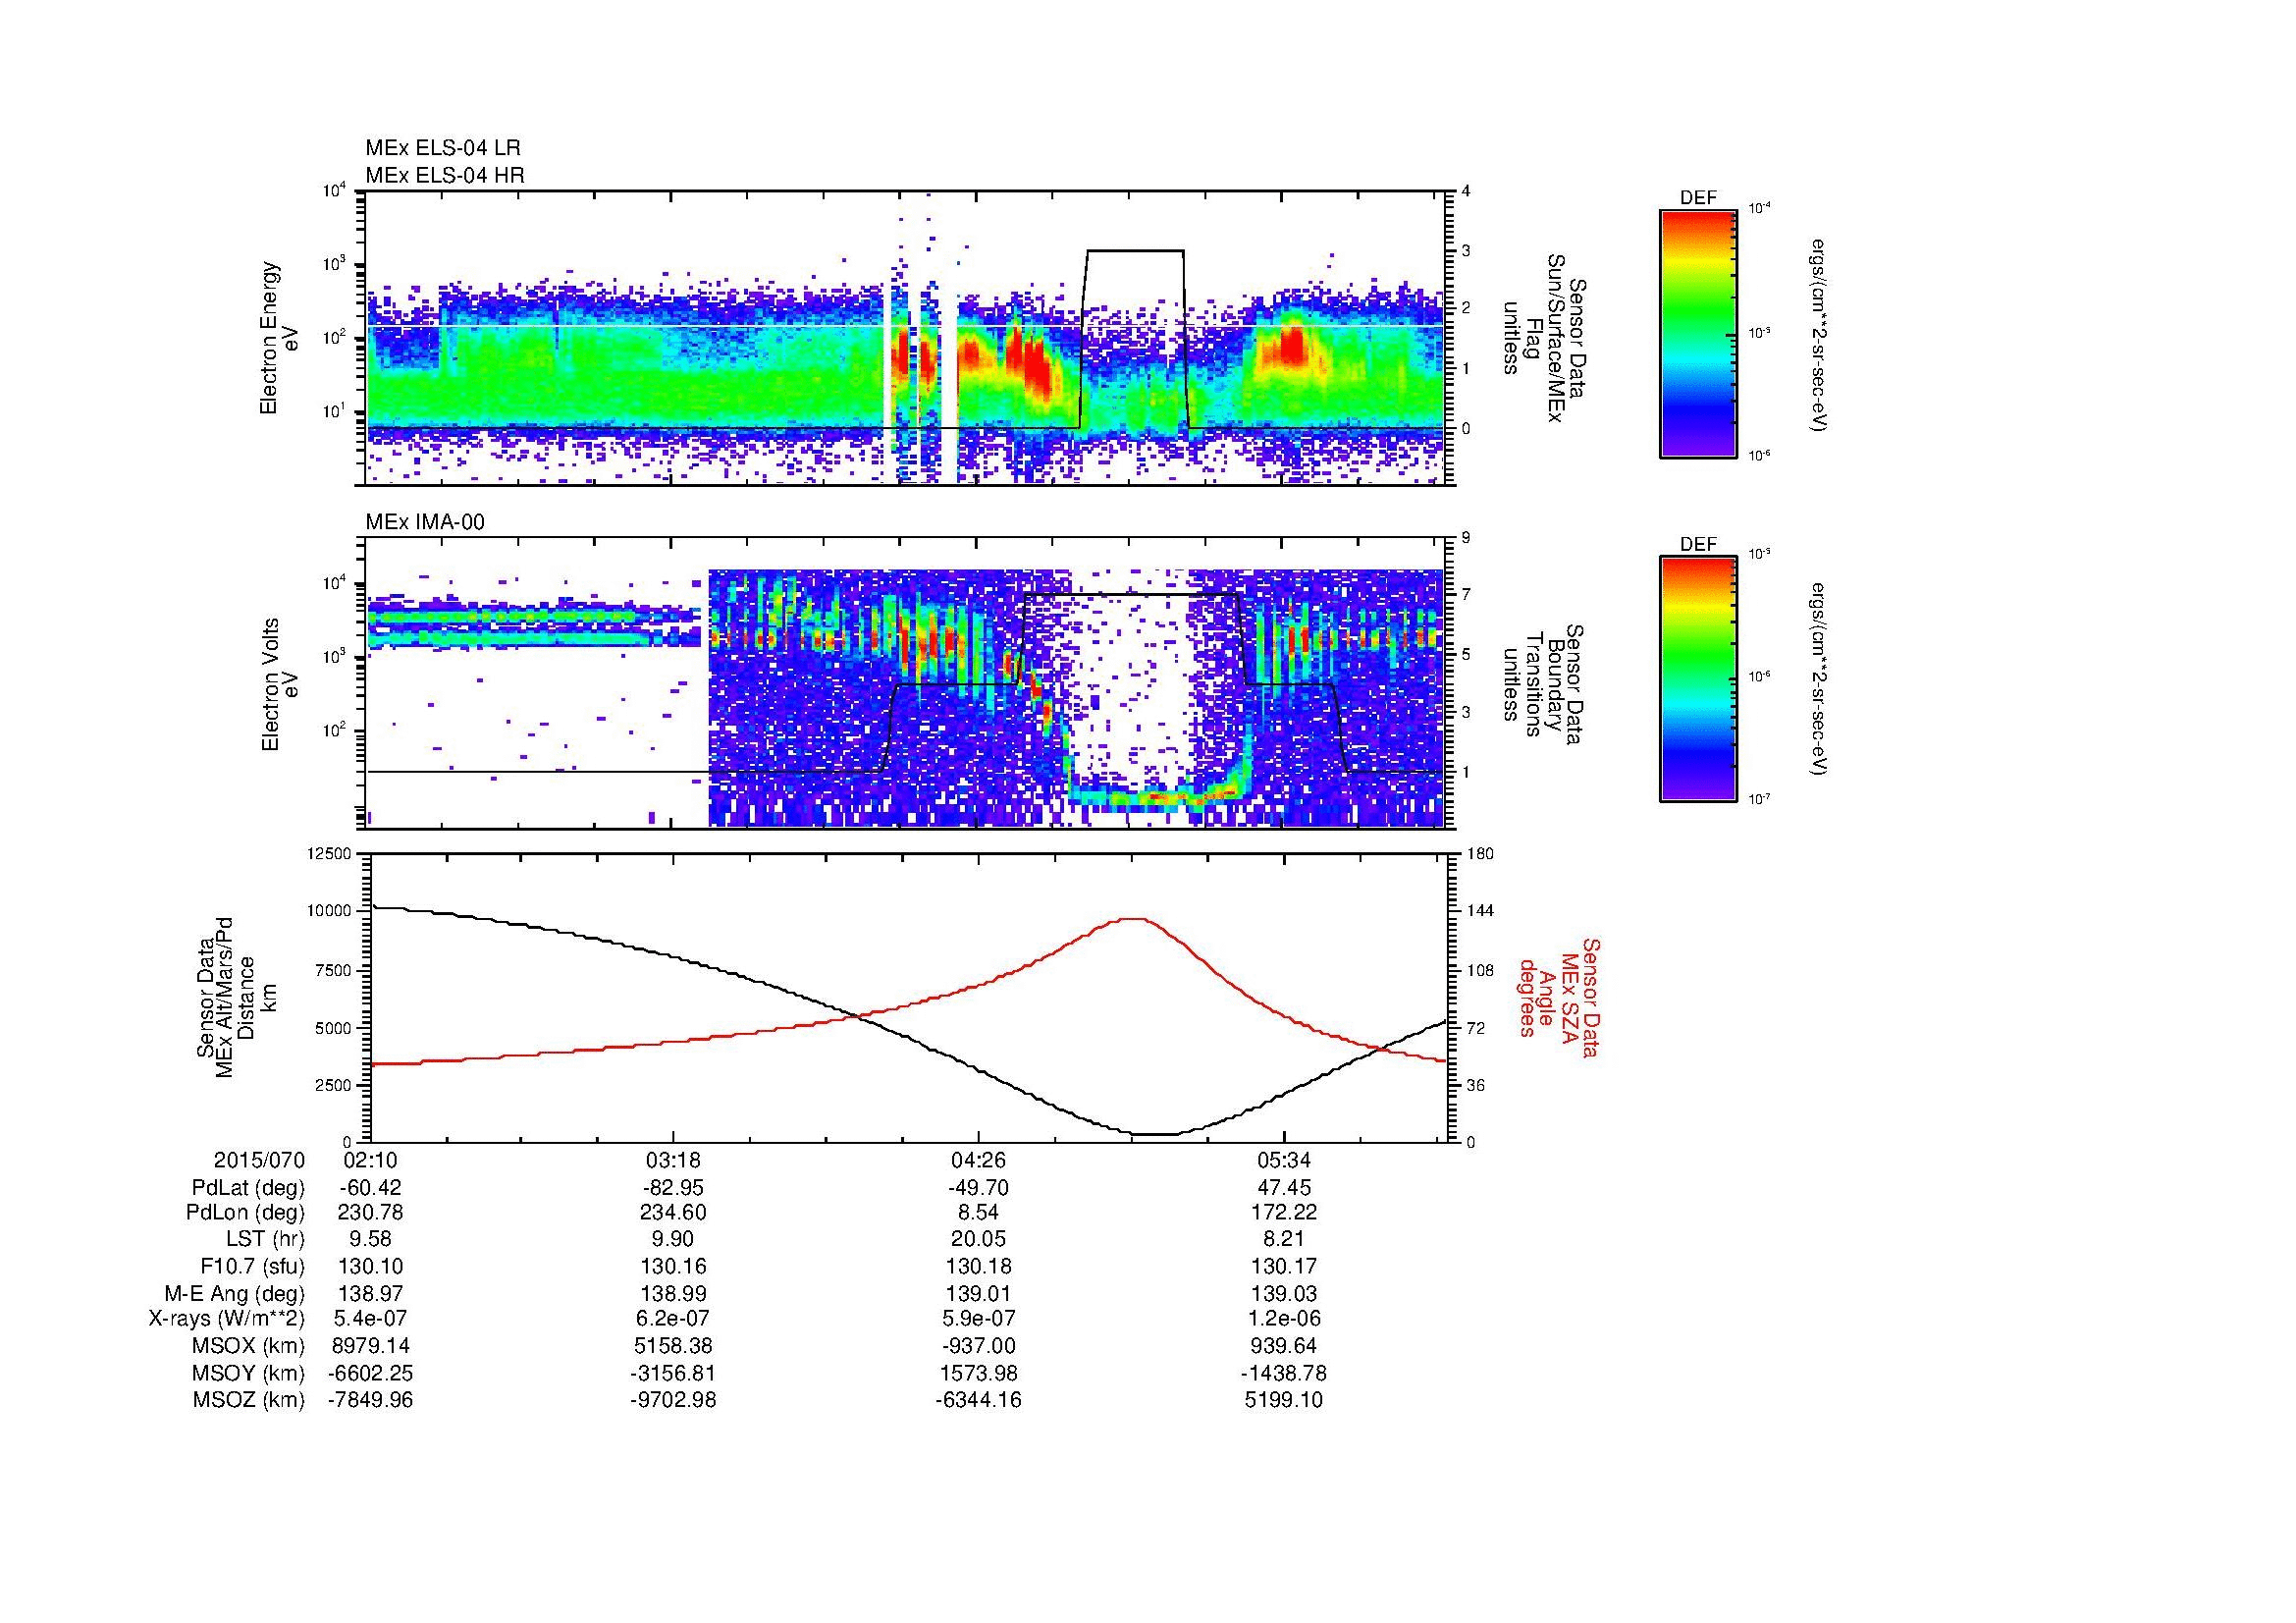Click the F10.7 value 130.18

pos(978,1267)
